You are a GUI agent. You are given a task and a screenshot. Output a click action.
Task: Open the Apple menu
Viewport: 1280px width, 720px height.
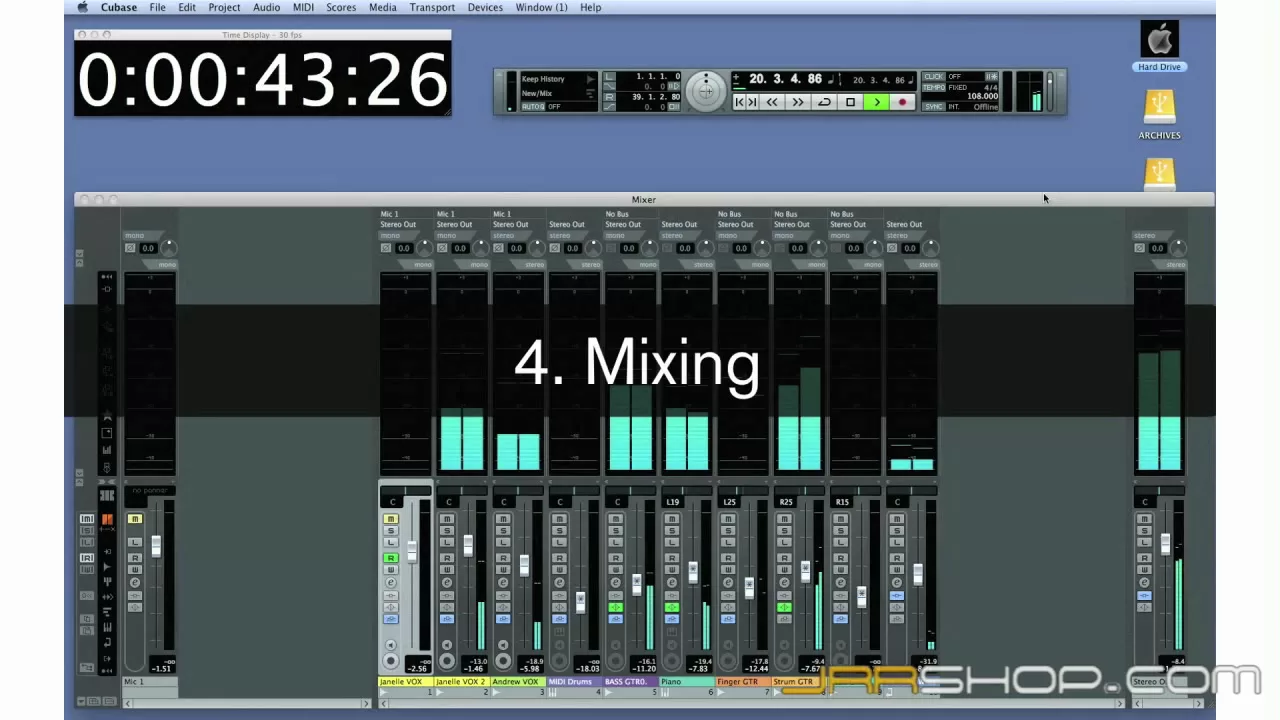(83, 7)
